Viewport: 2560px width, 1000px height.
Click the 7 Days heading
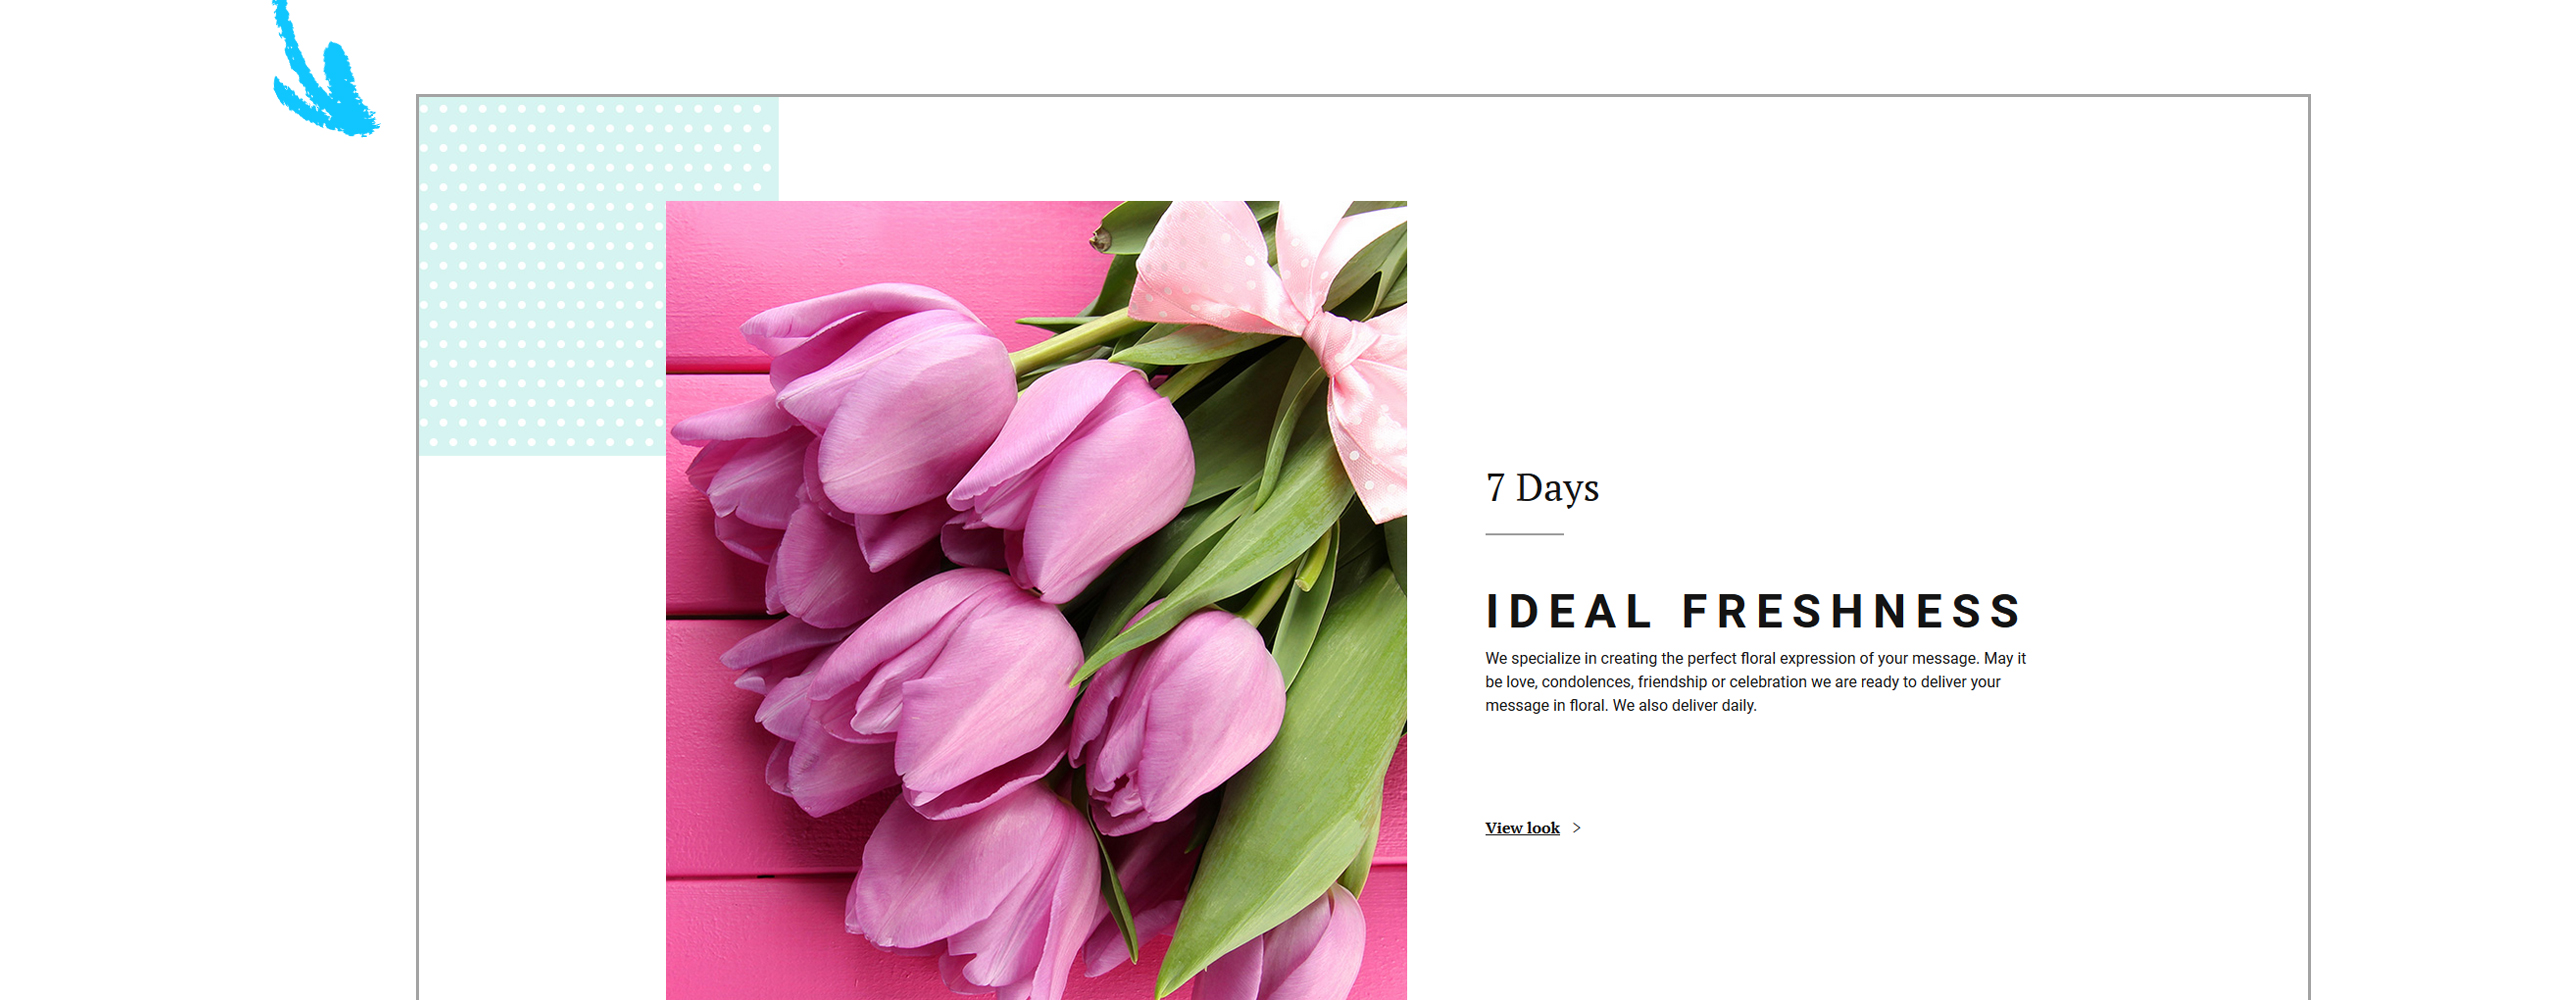coord(1542,488)
